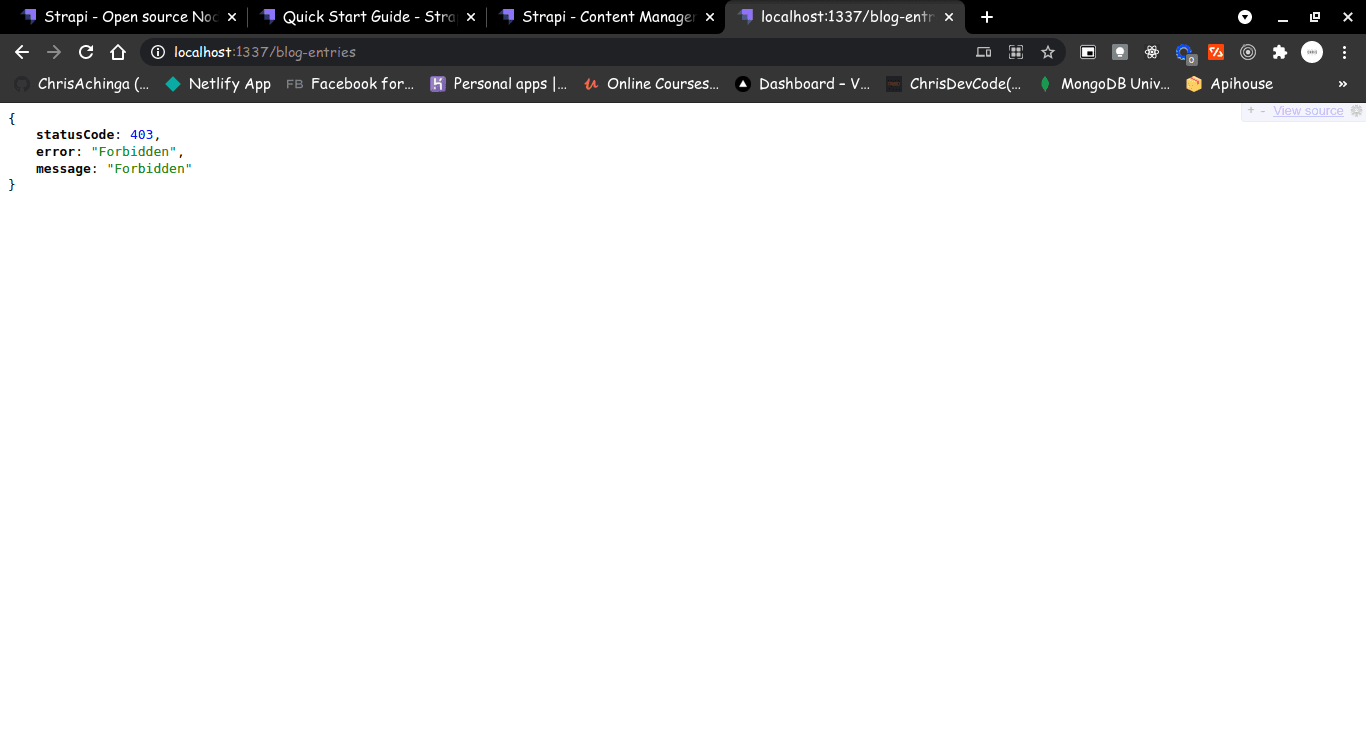
Task: Open the Dashboard – Vercel bookmark
Action: [803, 84]
